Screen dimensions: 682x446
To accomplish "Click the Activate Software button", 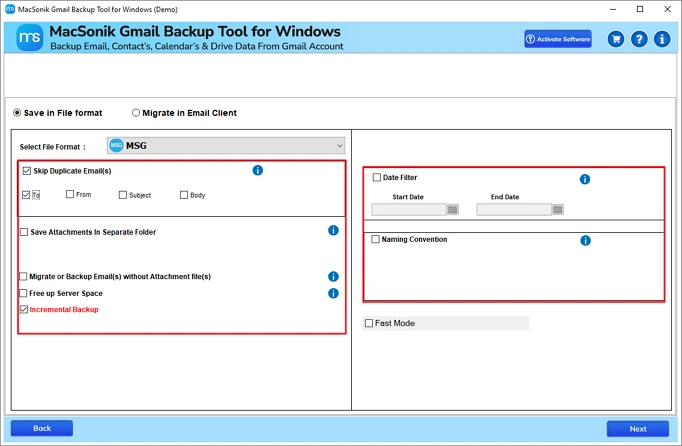I will tap(558, 39).
